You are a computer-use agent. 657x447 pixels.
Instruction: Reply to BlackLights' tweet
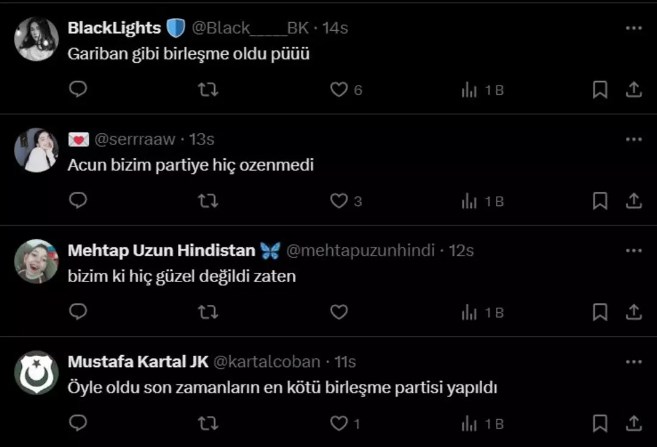point(78,90)
